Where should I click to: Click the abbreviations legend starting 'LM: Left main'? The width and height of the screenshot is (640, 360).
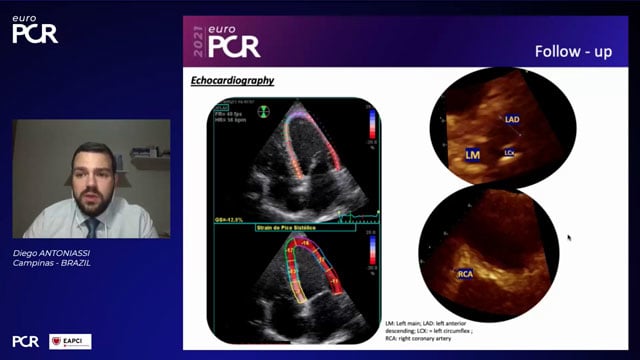tap(429, 331)
